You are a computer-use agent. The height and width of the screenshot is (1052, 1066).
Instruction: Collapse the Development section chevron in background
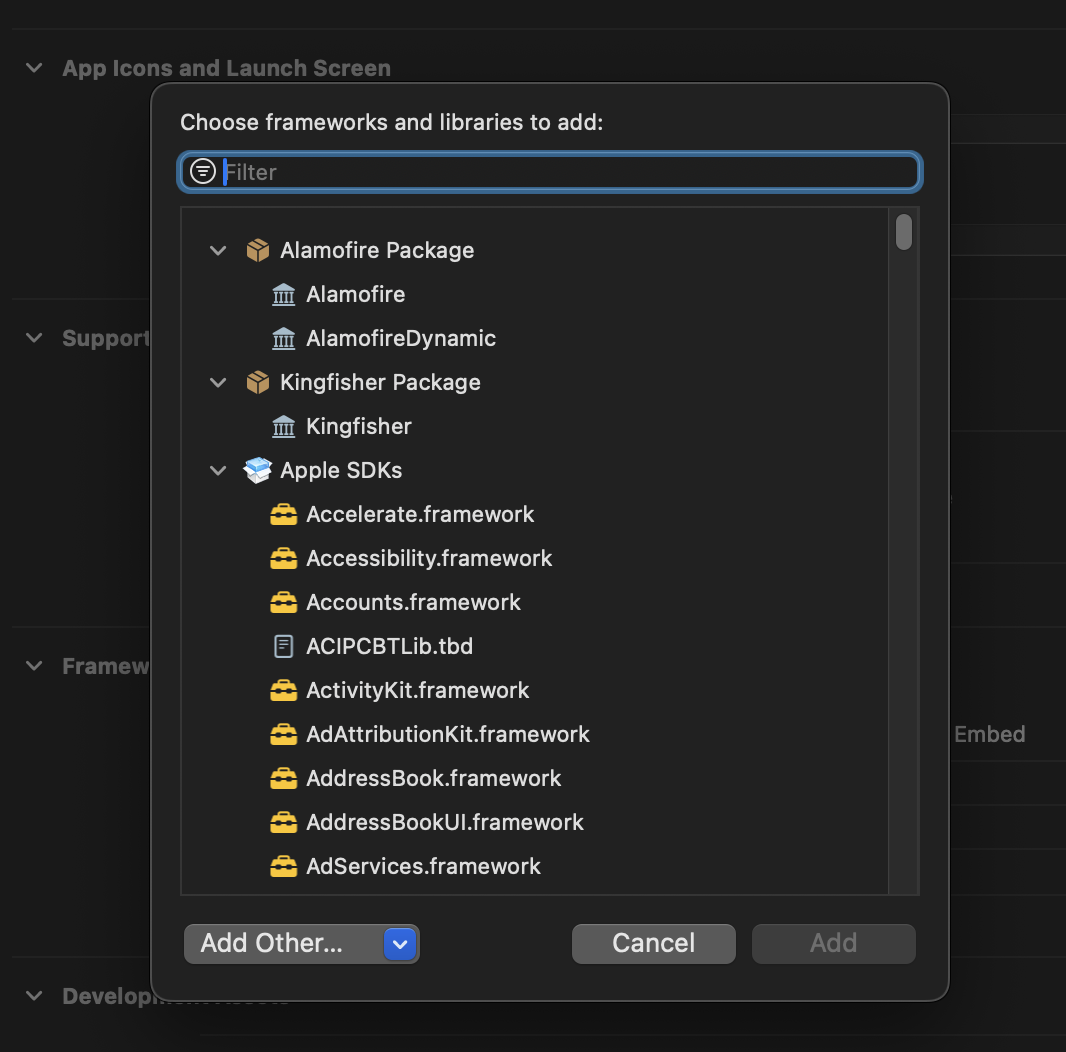coord(34,996)
